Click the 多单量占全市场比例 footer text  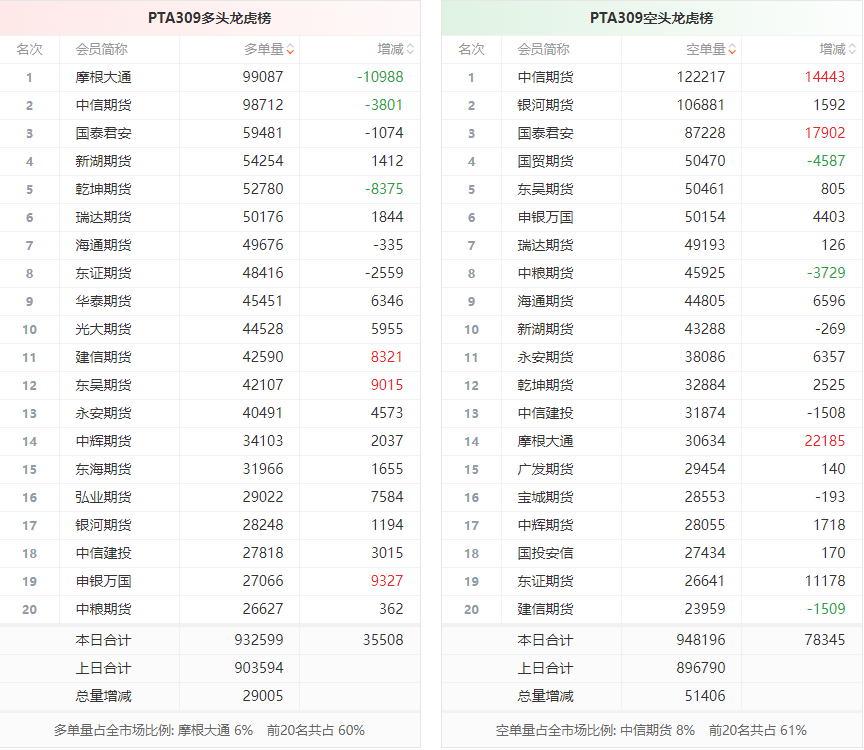click(x=153, y=731)
